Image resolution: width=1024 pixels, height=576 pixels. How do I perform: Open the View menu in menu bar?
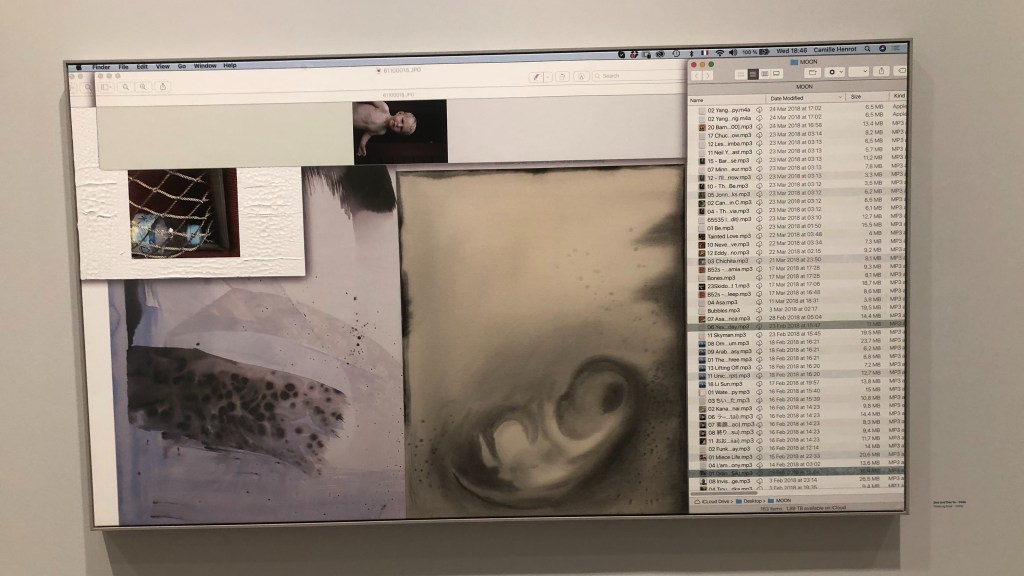pyautogui.click(x=162, y=66)
